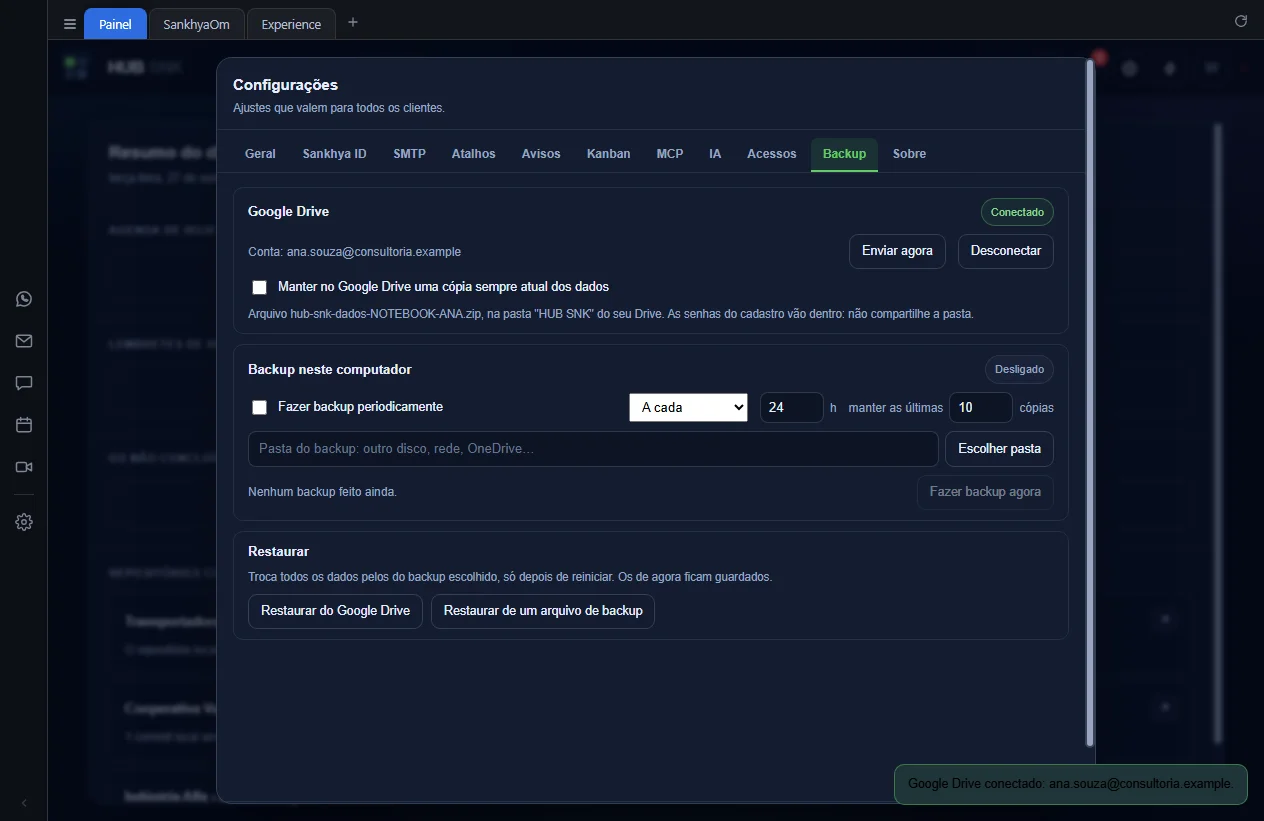Viewport: 1264px width, 821px height.
Task: Enable keeping a current copy on Google Drive
Action: (x=260, y=287)
